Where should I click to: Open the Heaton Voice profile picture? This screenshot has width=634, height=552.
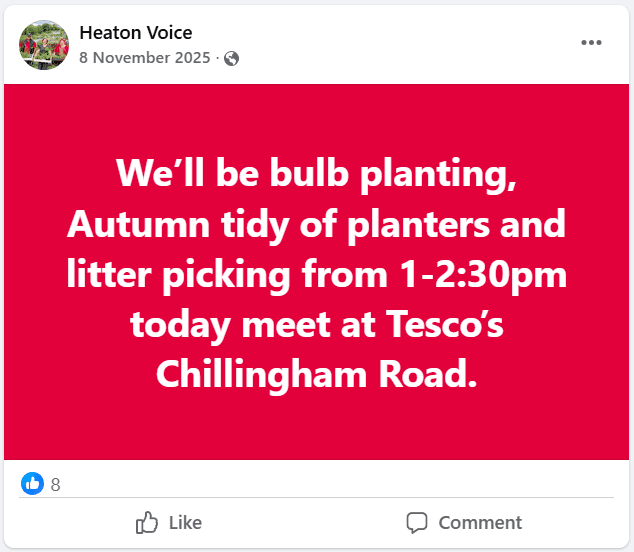44,45
